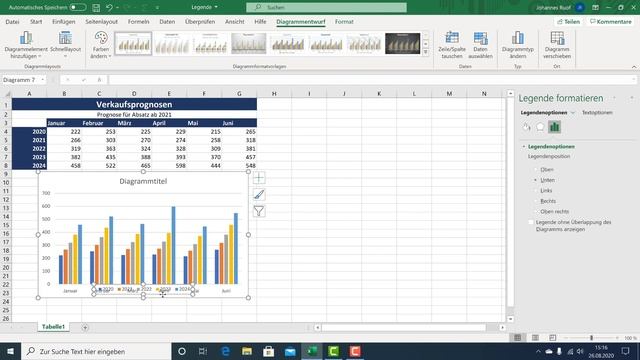The image size is (640, 360).
Task: Open the Name Box dropdown arrow
Action: (x=42, y=80)
